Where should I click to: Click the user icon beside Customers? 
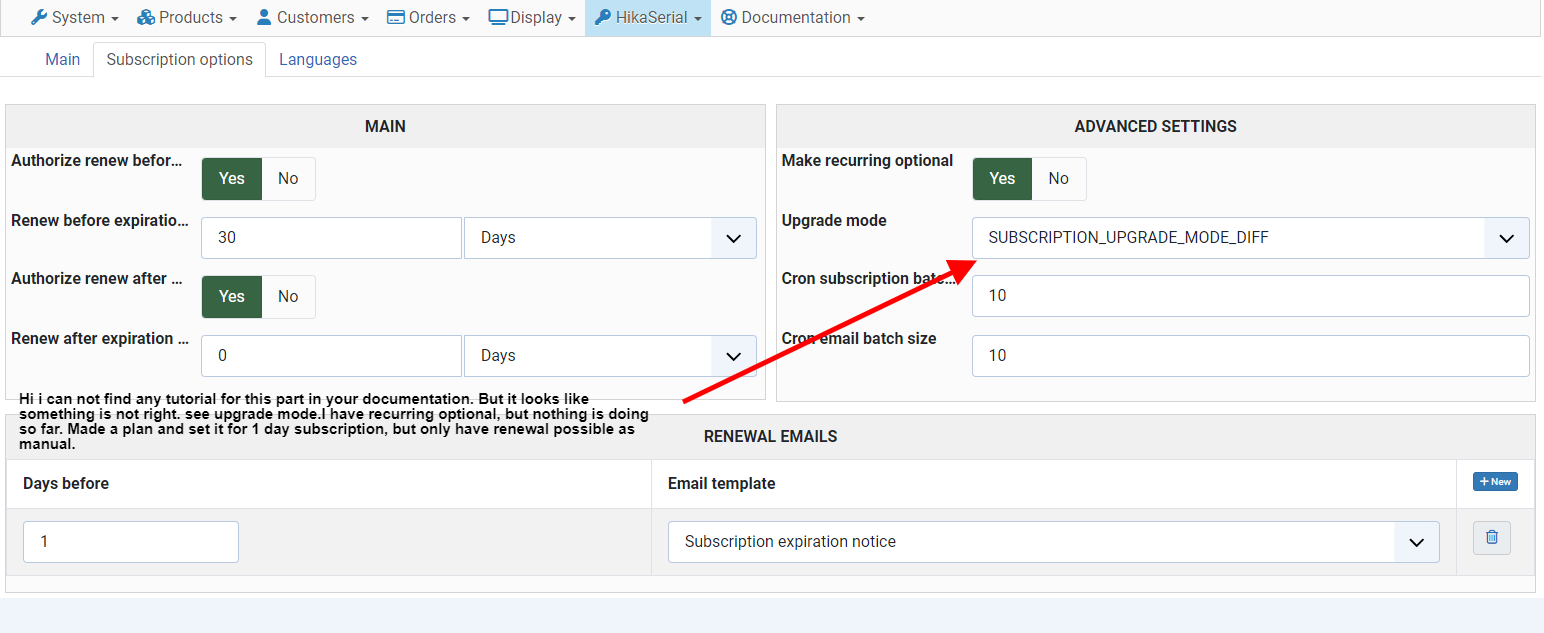tap(264, 17)
